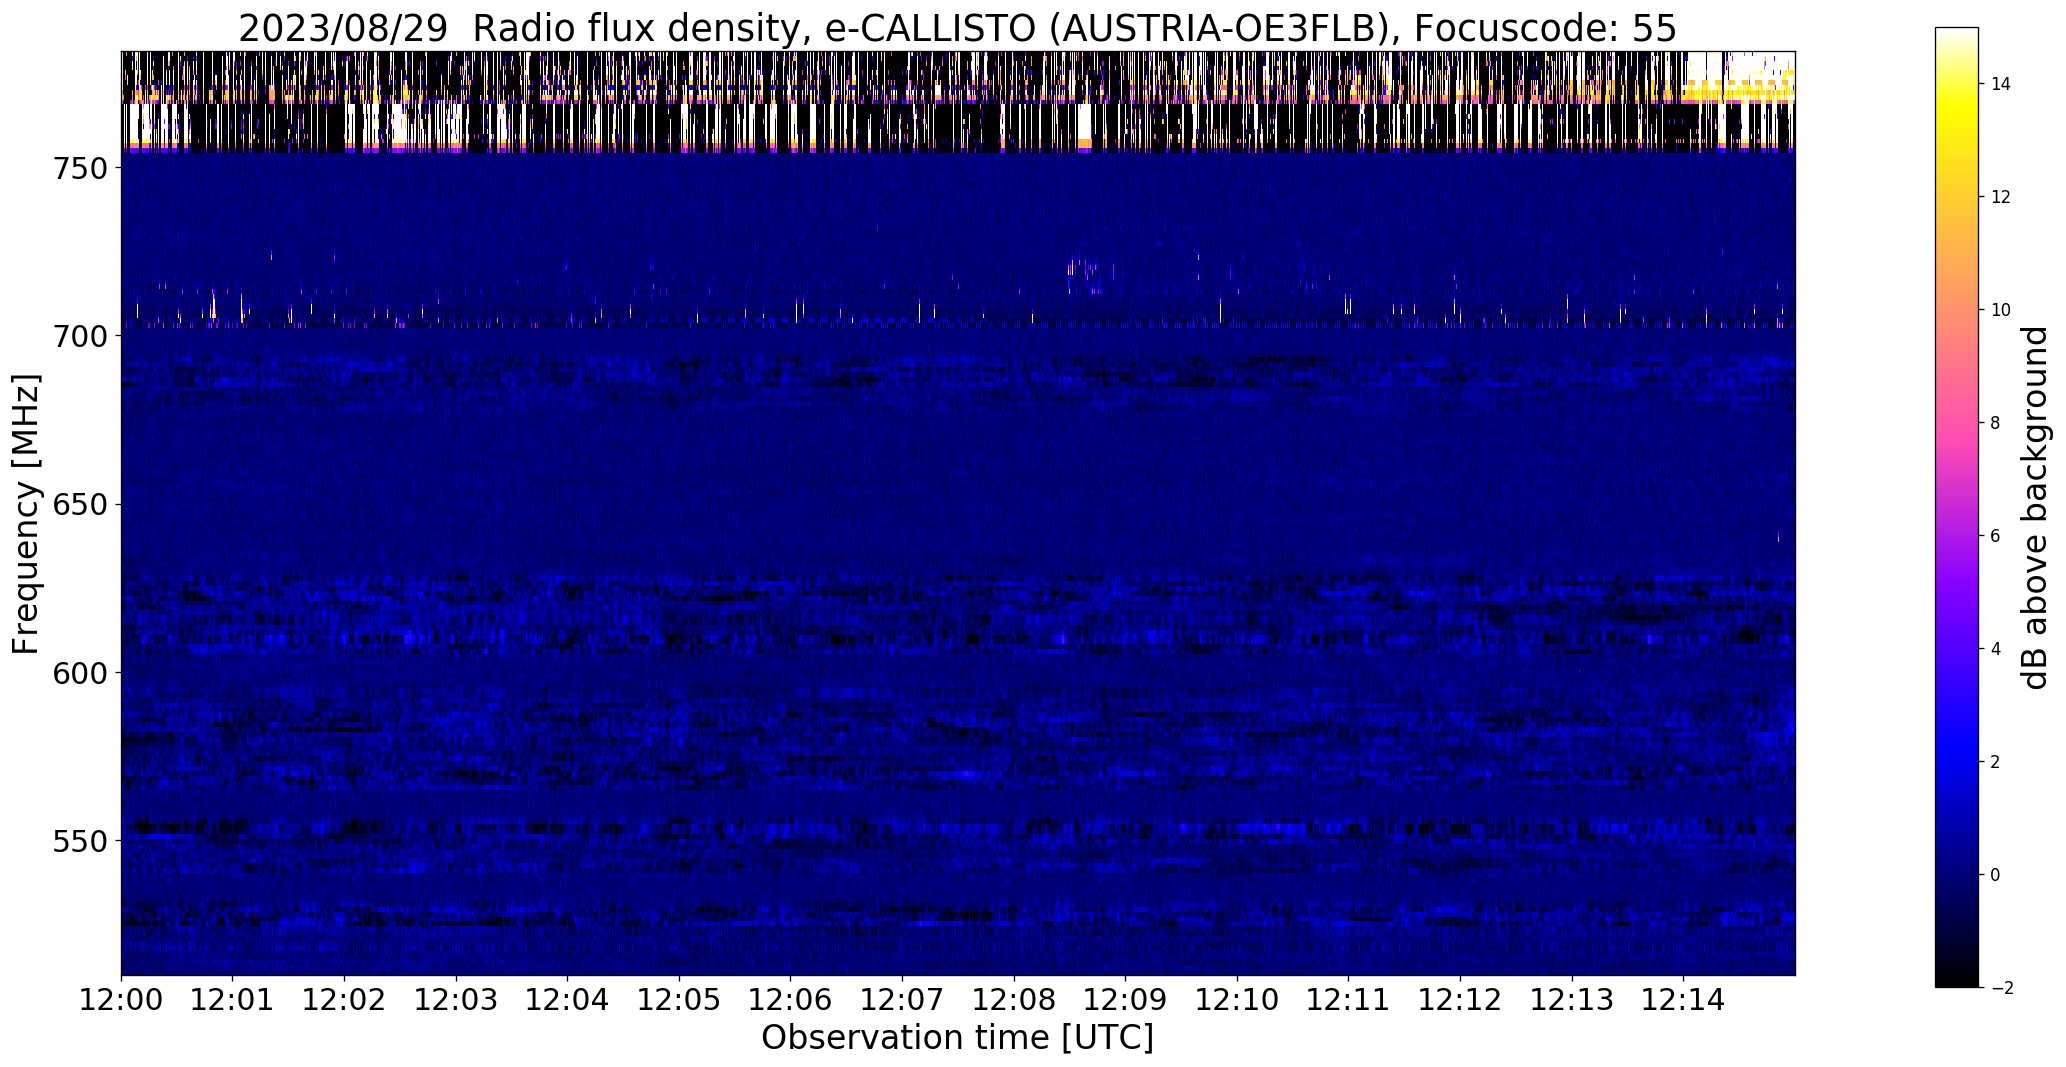Click the black bottom end of the colorbar
Screen dimensions: 2066x1067
(x=1957, y=979)
